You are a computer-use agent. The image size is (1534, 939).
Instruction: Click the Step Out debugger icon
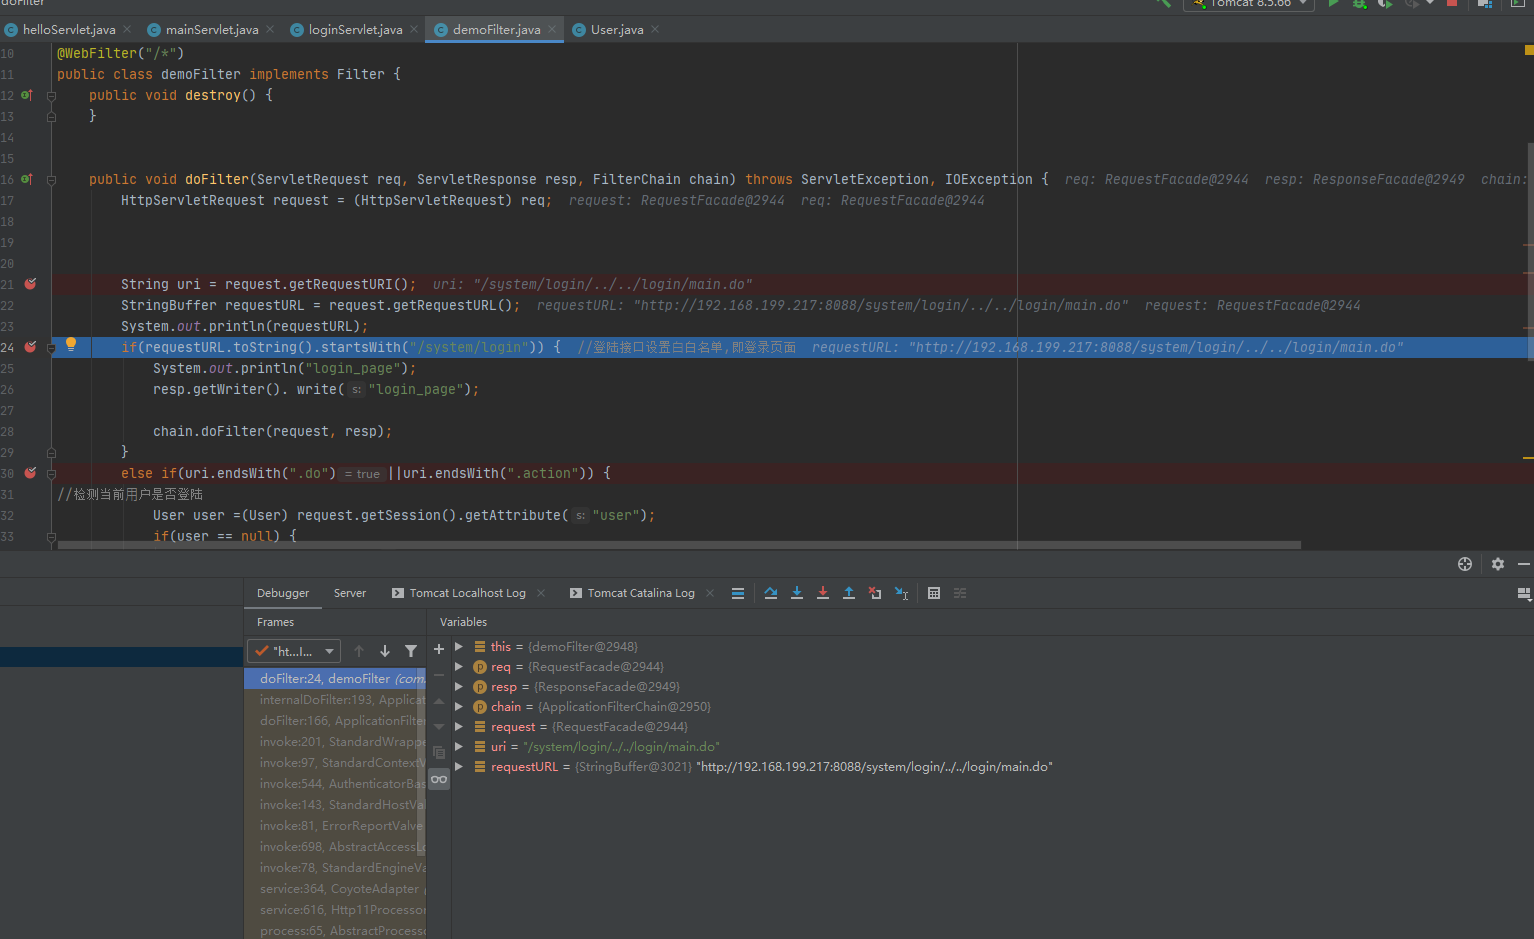point(849,593)
